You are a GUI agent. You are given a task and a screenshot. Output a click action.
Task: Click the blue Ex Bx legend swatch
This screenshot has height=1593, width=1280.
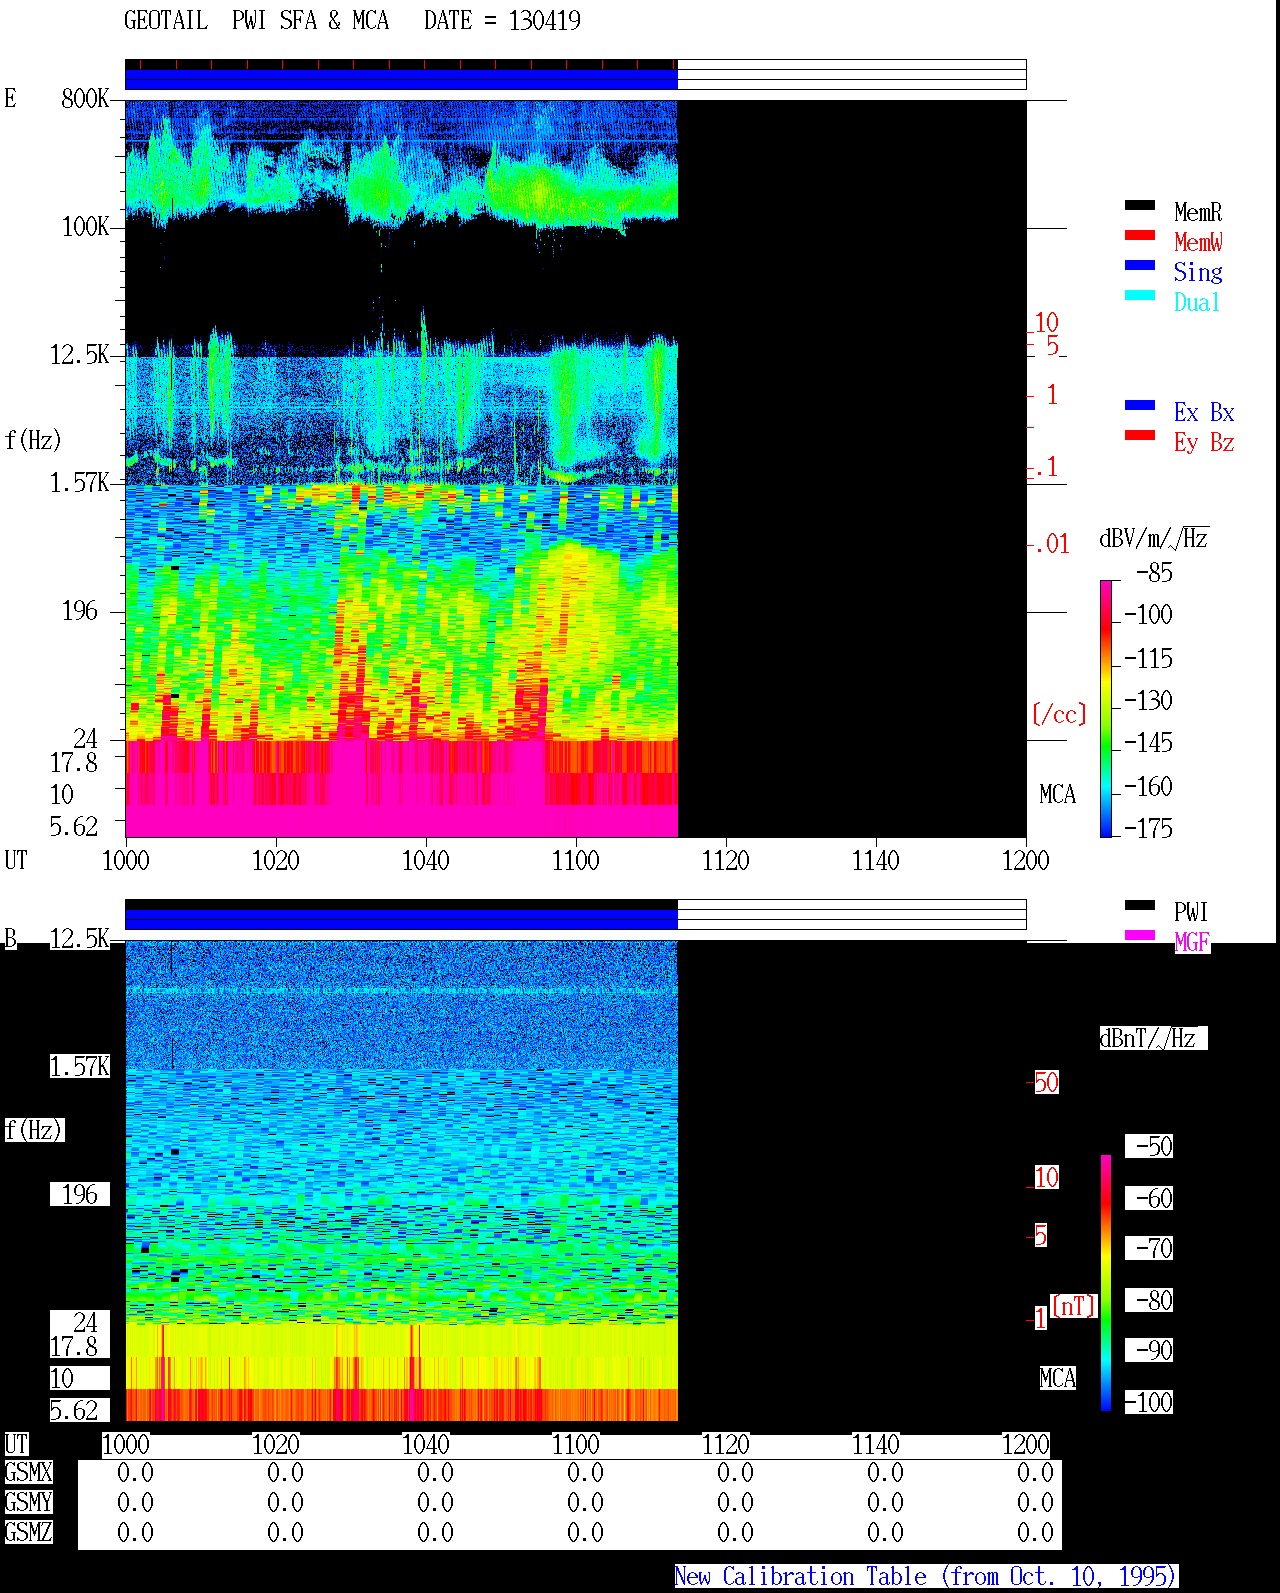coord(1140,405)
